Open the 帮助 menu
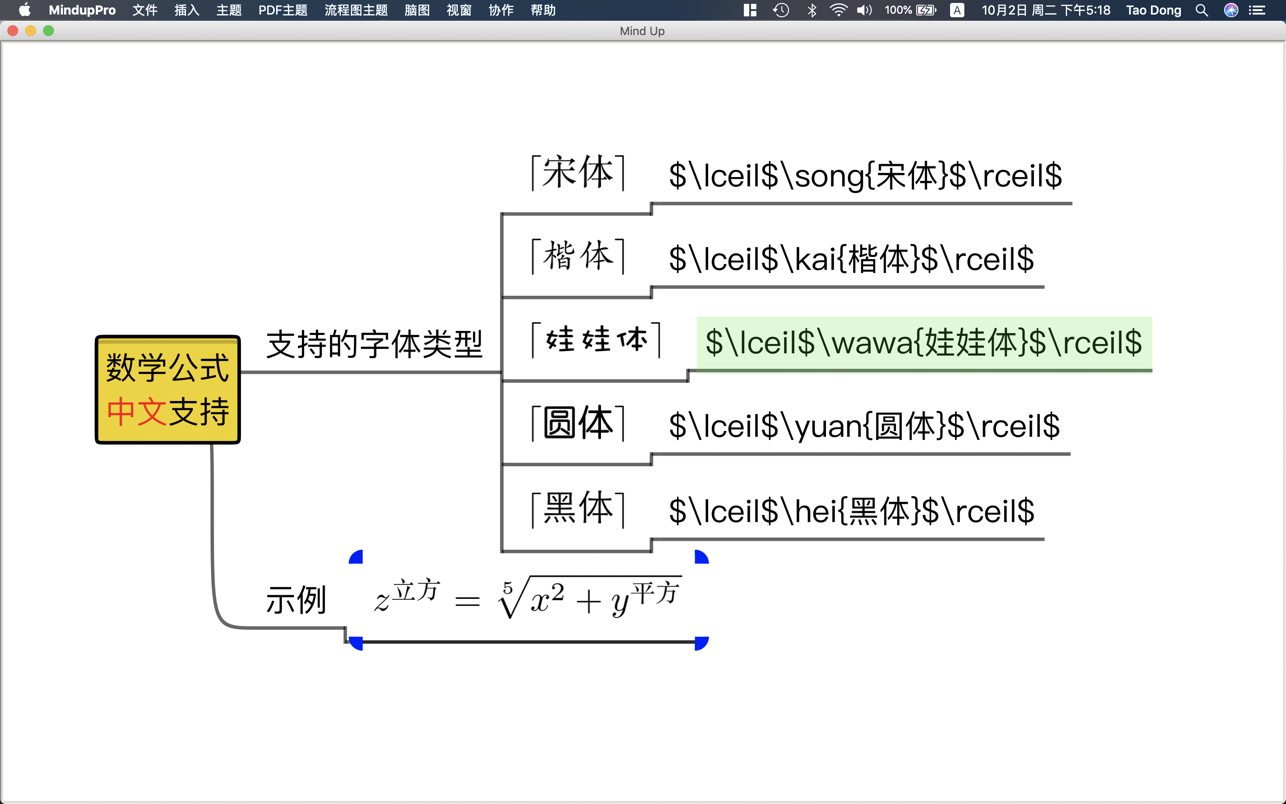Screen dimensions: 1286x804 [543, 10]
